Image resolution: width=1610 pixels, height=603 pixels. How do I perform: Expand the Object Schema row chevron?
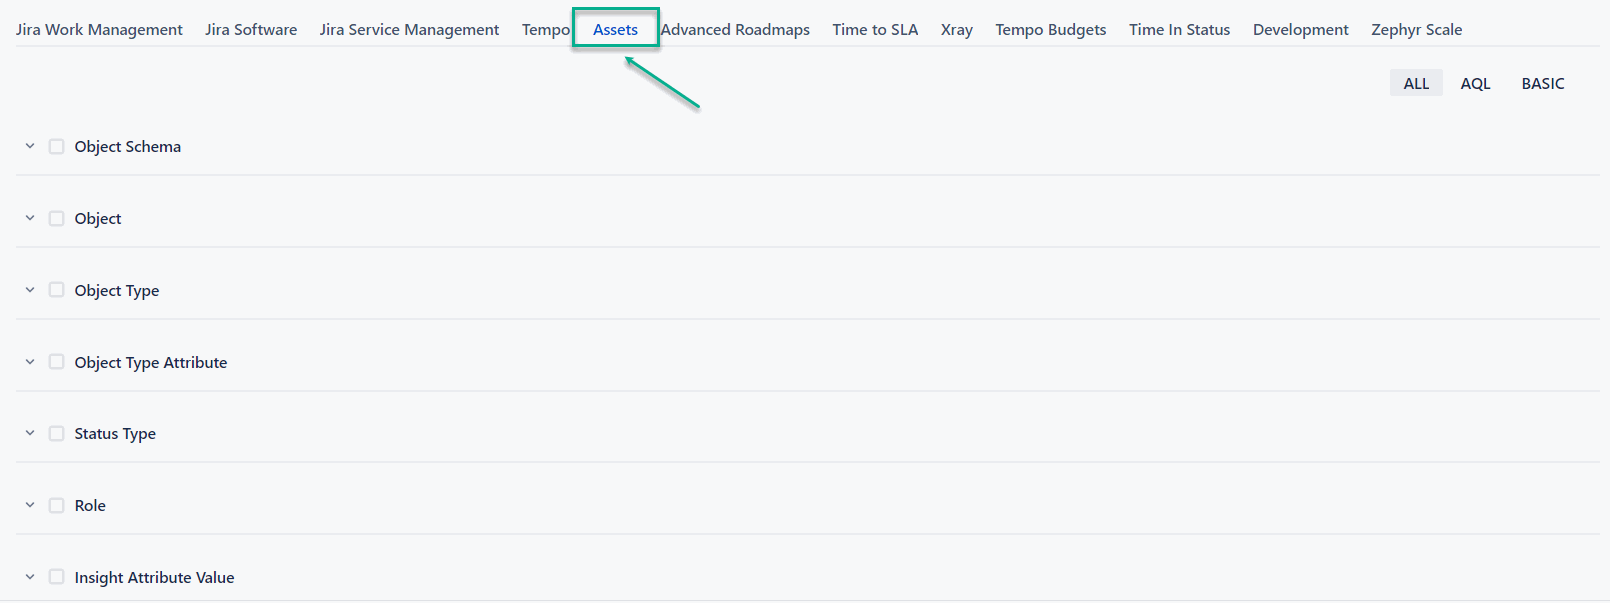tap(30, 146)
